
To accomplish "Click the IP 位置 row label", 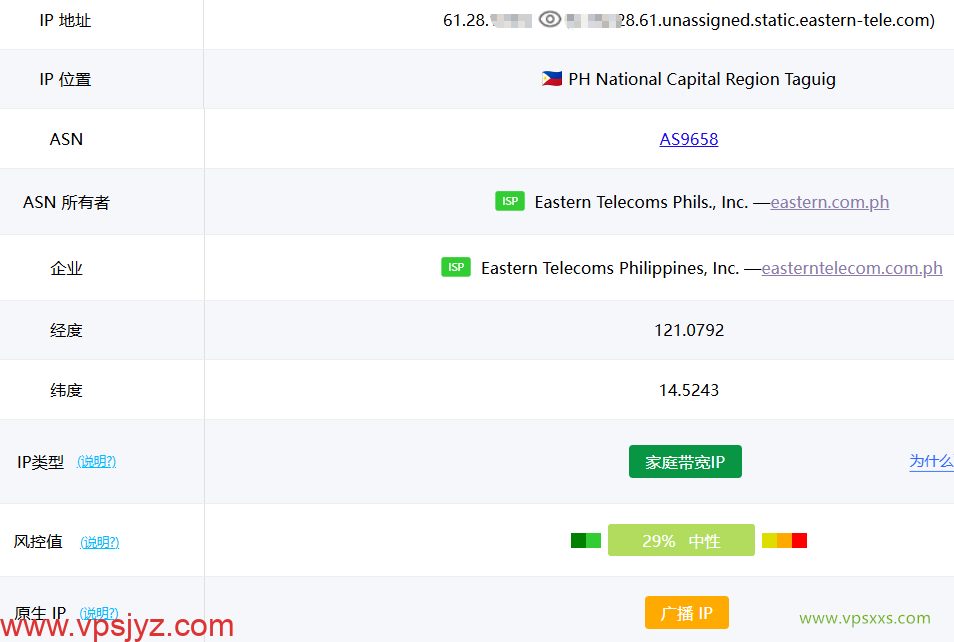I will (x=65, y=80).
